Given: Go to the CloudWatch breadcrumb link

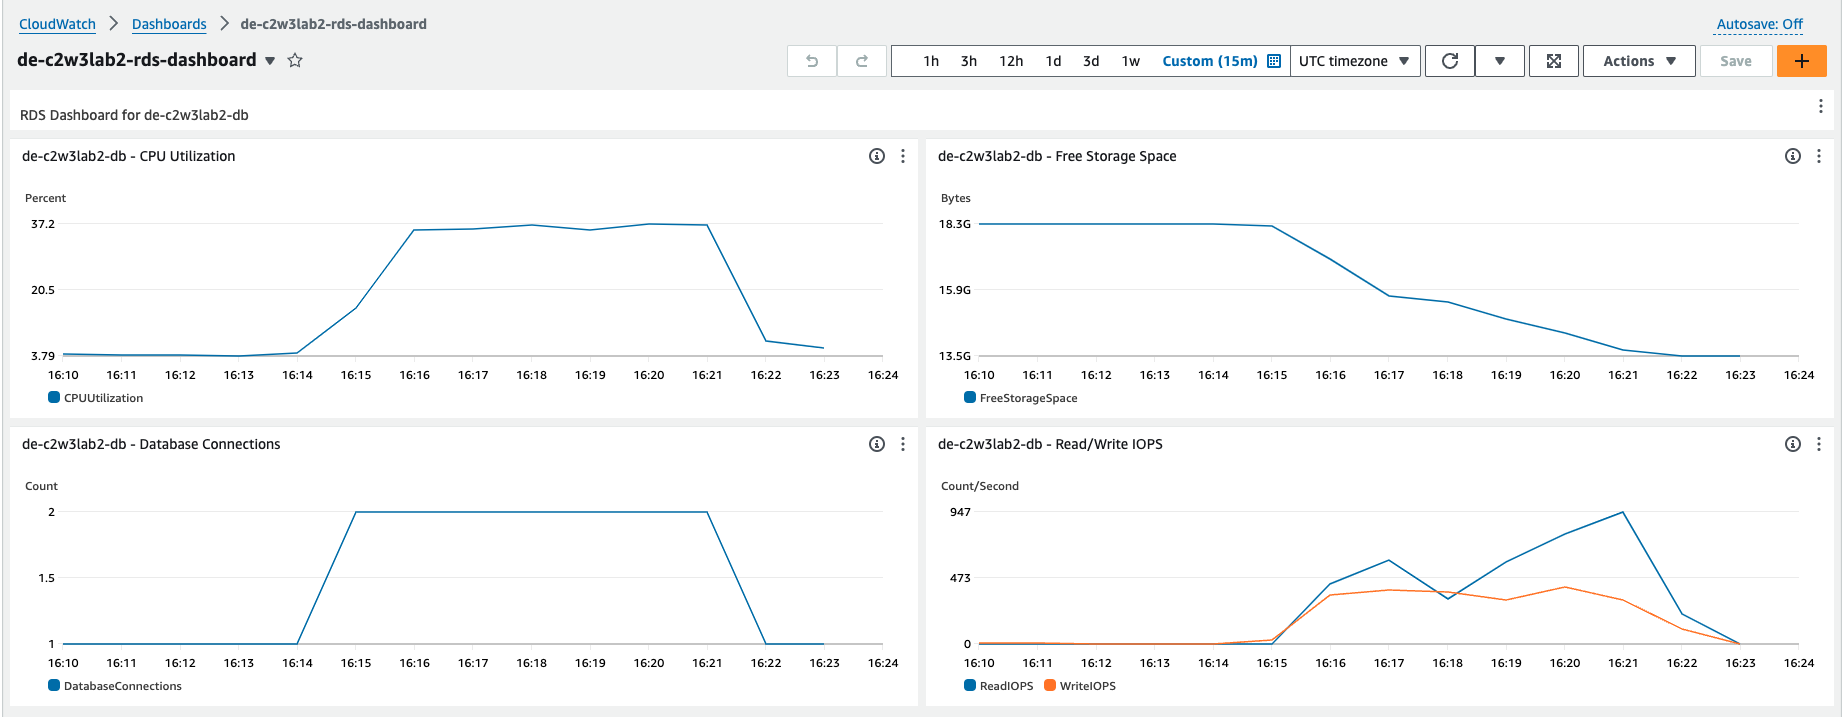Looking at the screenshot, I should (x=57, y=24).
